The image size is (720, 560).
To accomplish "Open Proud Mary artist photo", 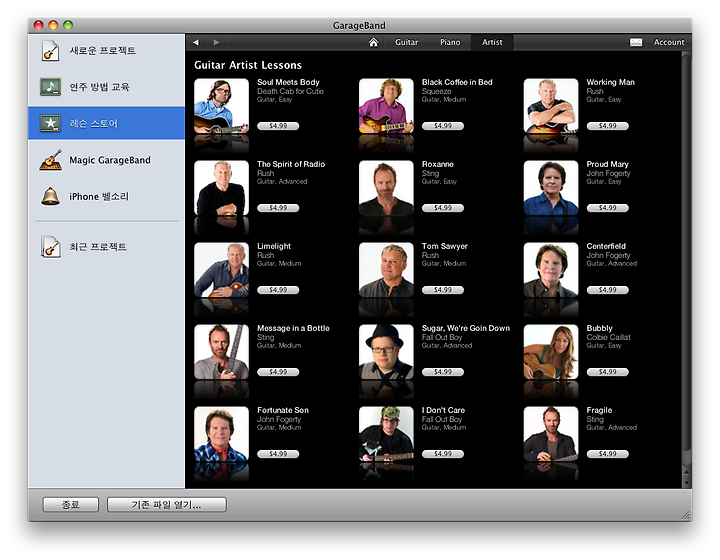I will [x=551, y=188].
